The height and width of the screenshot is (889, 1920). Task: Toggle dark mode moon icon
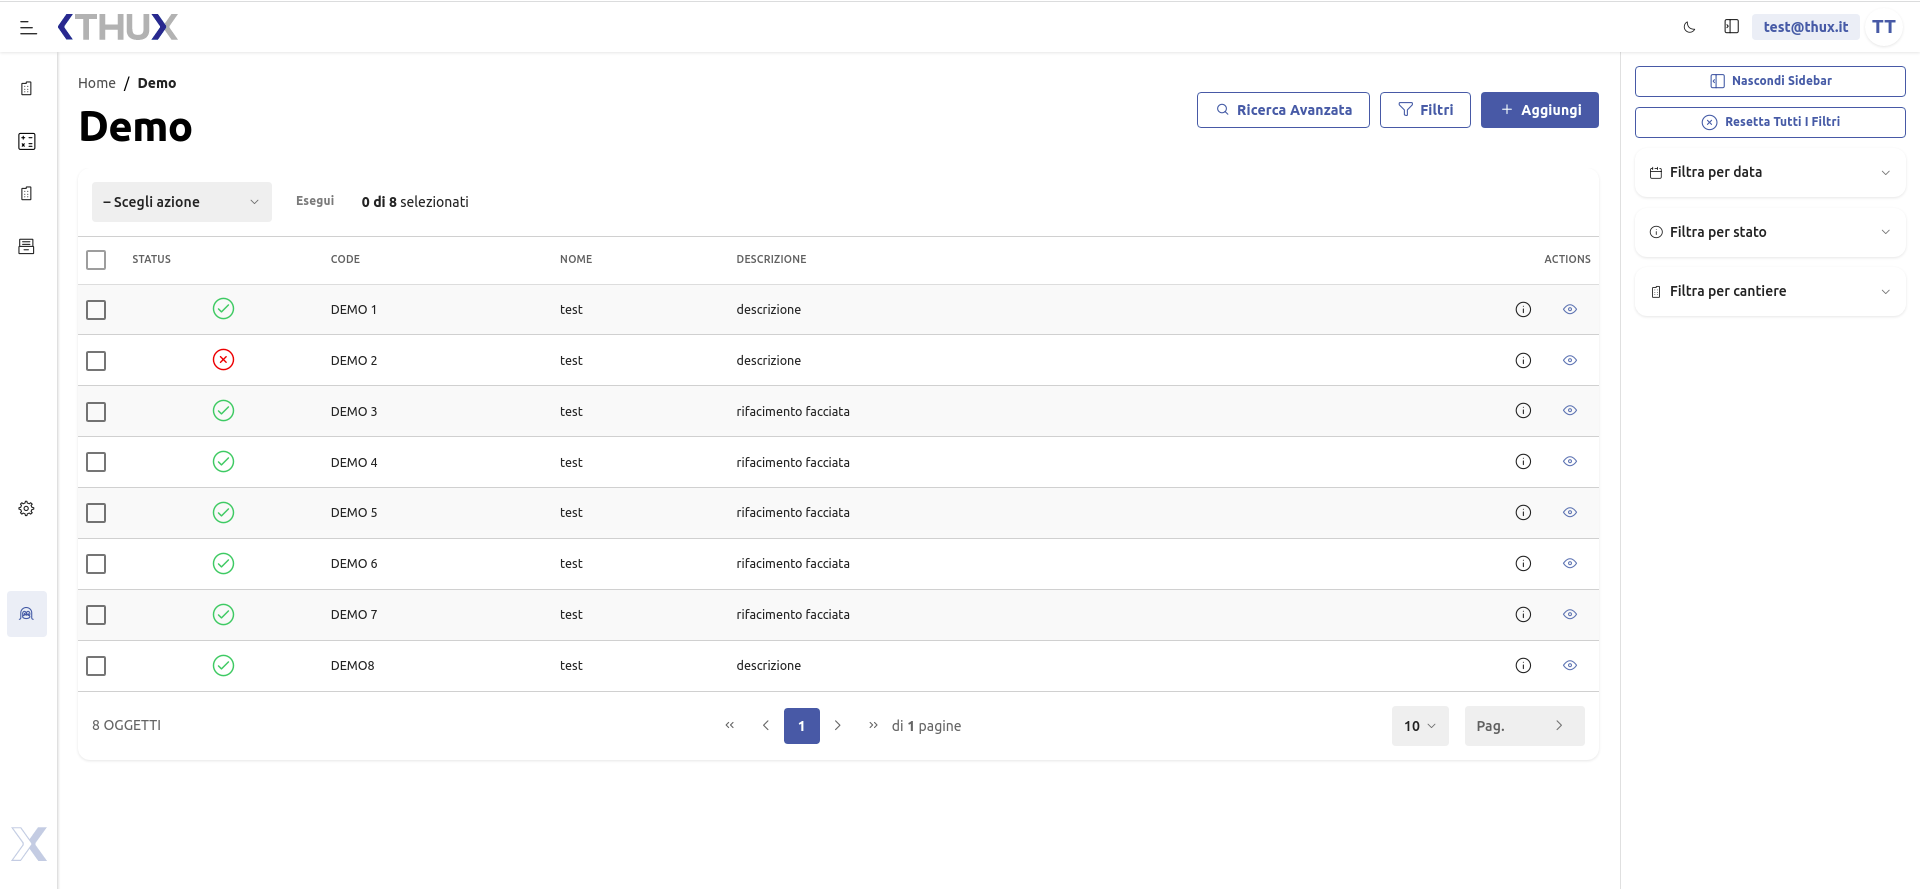1689,27
